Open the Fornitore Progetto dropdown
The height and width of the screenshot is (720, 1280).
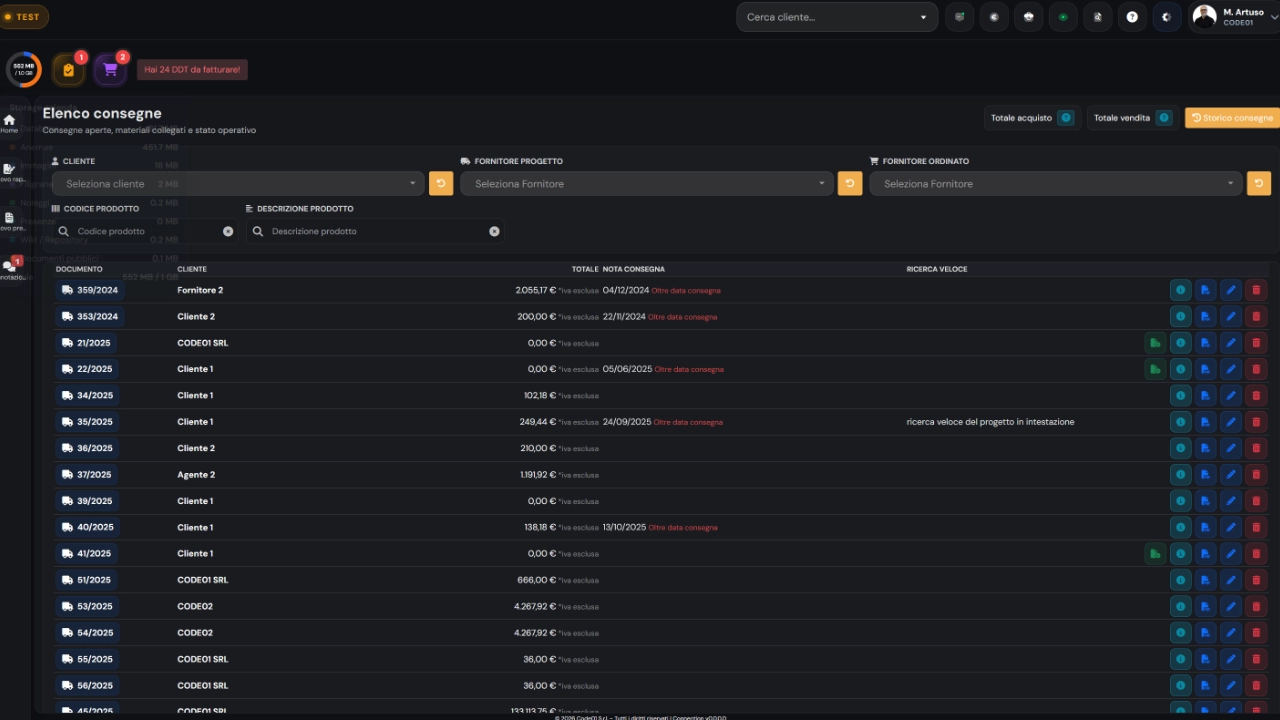coord(647,184)
